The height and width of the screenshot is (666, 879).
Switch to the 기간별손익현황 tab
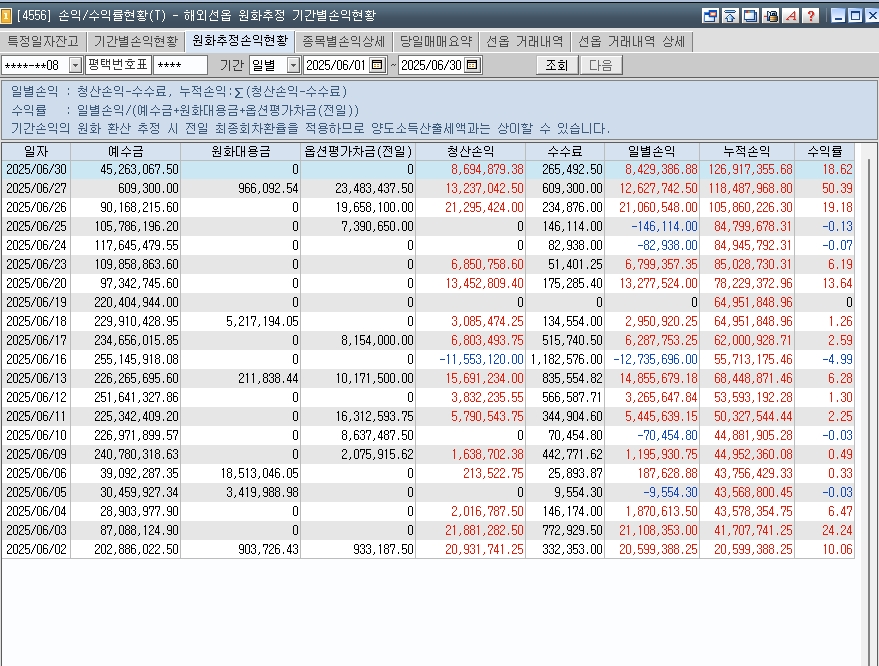click(136, 41)
